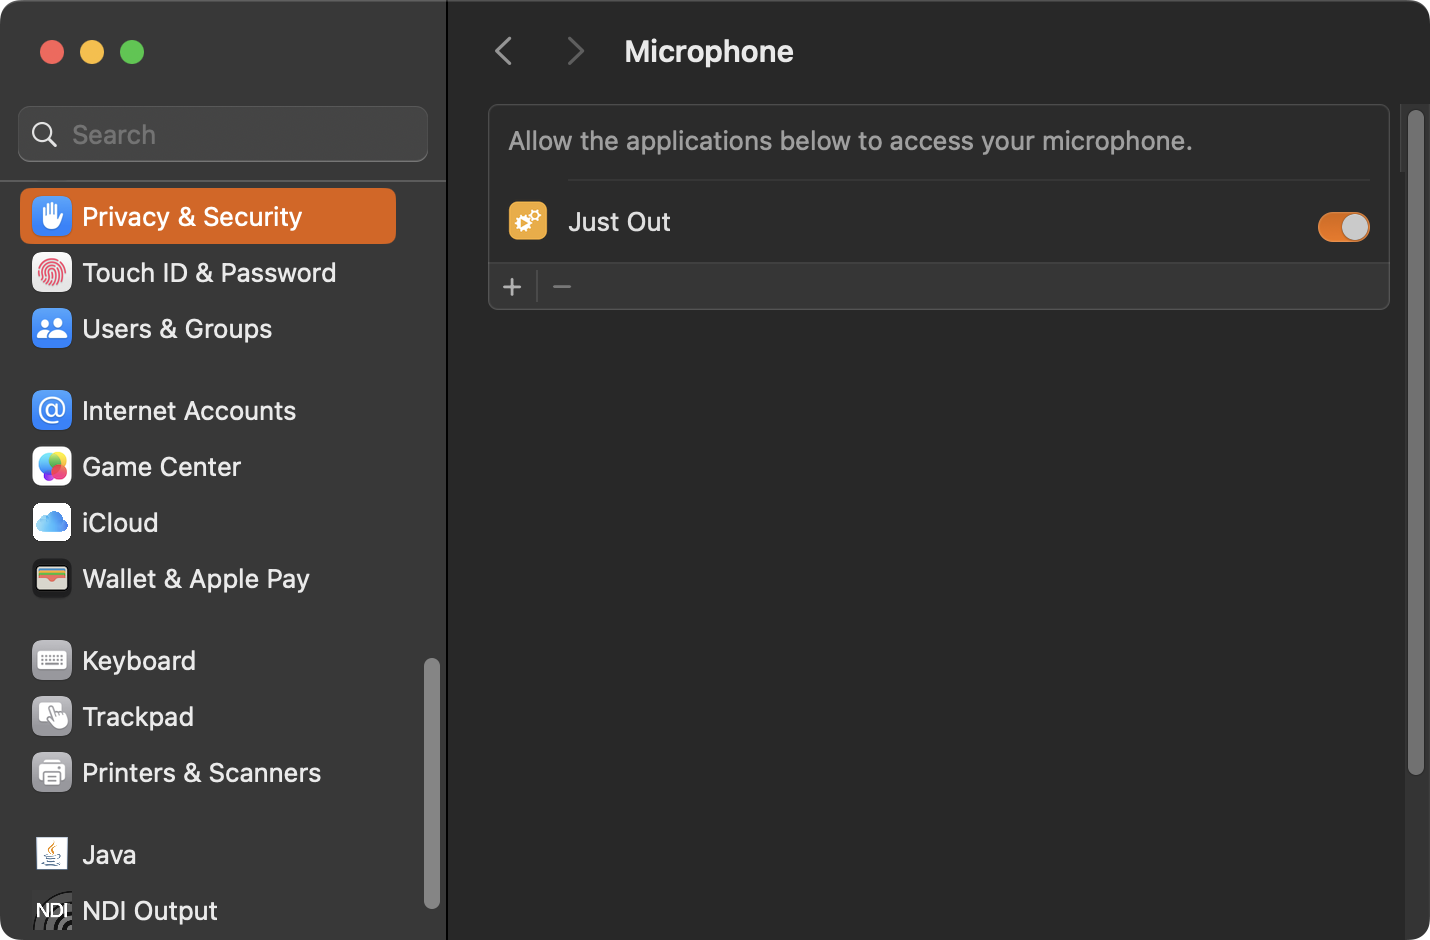This screenshot has width=1430, height=940.
Task: Open Touch ID & Password settings
Action: [208, 272]
